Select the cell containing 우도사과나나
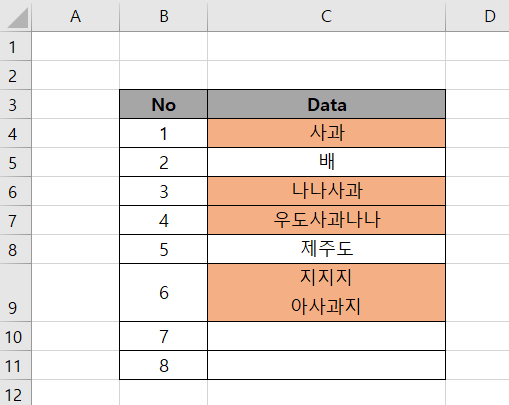 tap(326, 220)
